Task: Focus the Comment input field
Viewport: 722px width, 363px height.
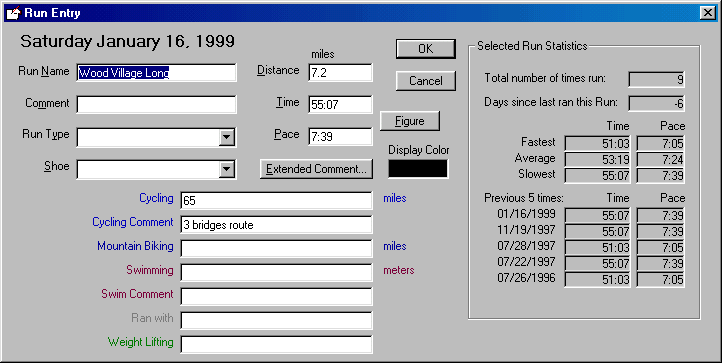Action: click(157, 105)
